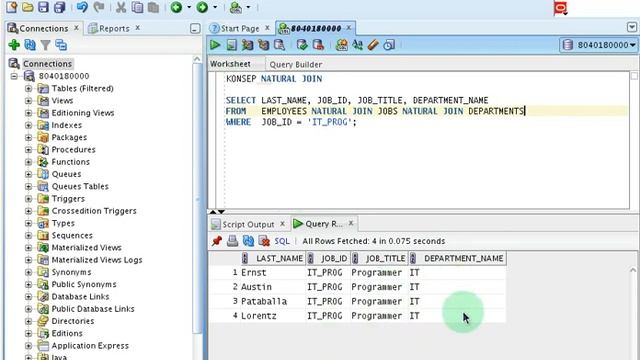Redo the last edit
This screenshot has height=360, width=640.
(x=99, y=7)
